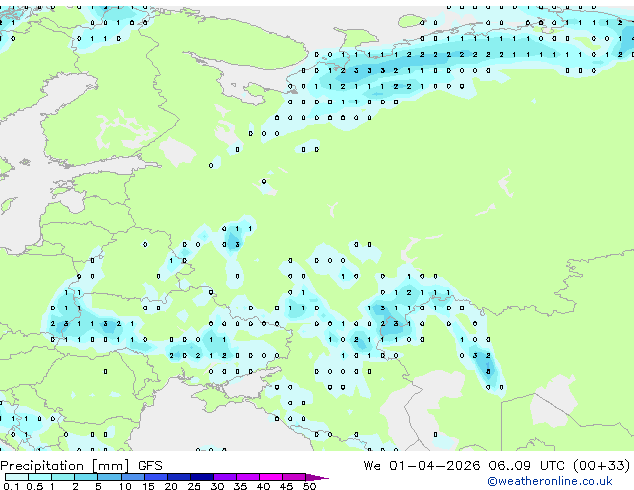Select the 20–25 mm legend swatch
Viewport: 634px width, 490px height.
(179, 477)
